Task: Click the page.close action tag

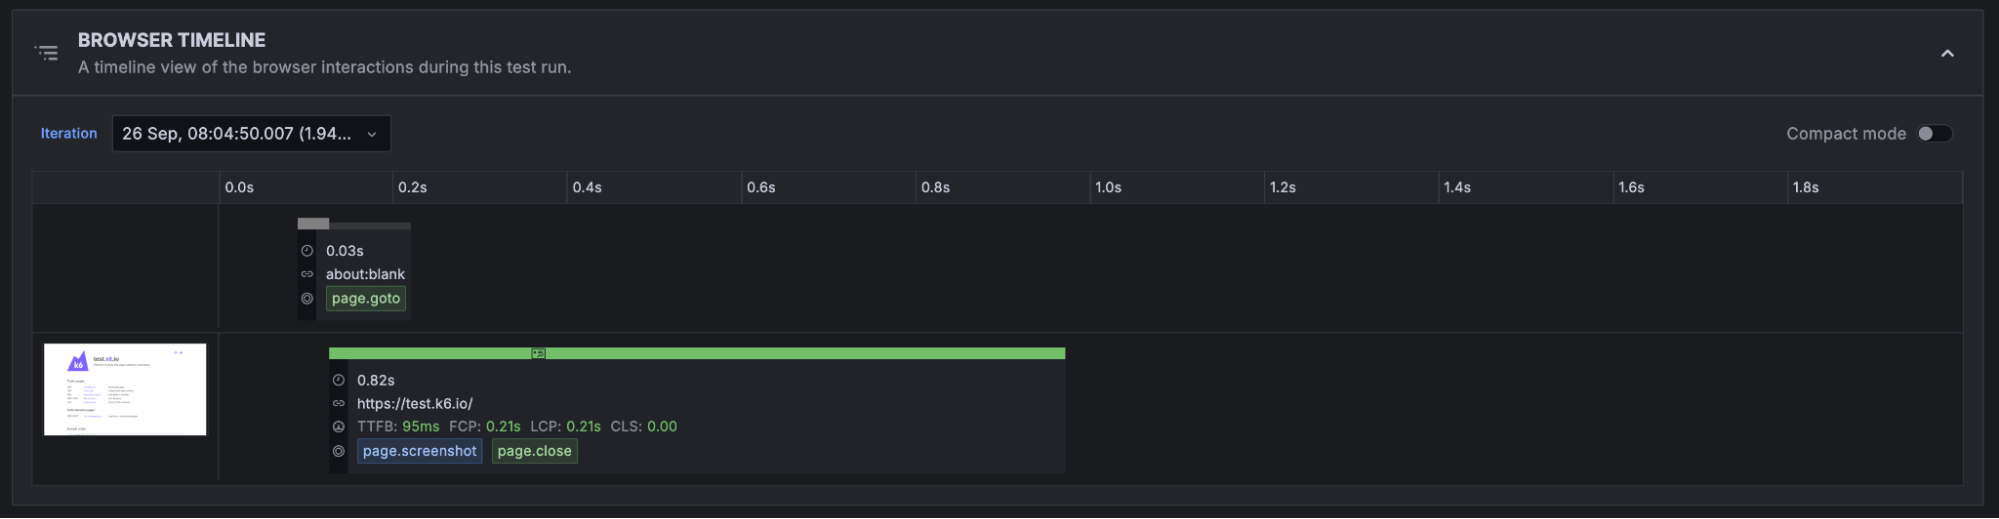Action: click(534, 451)
